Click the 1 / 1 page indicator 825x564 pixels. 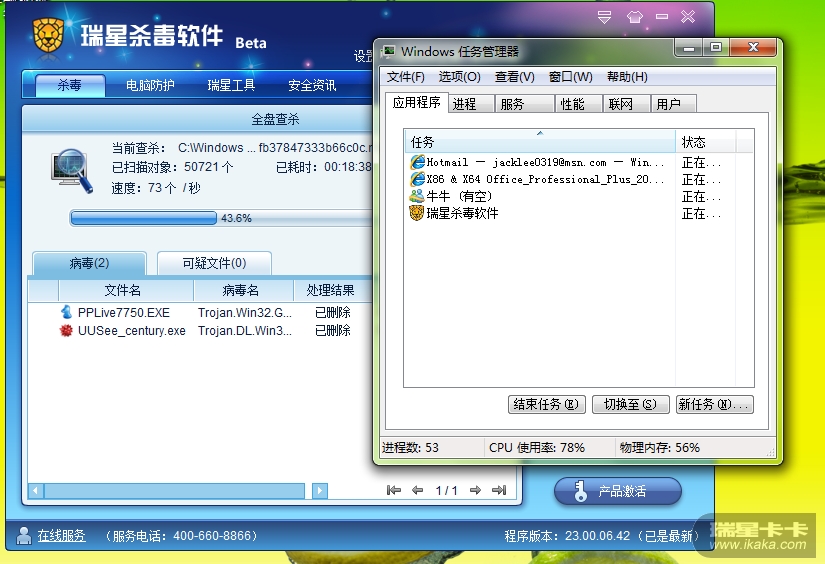click(x=446, y=490)
